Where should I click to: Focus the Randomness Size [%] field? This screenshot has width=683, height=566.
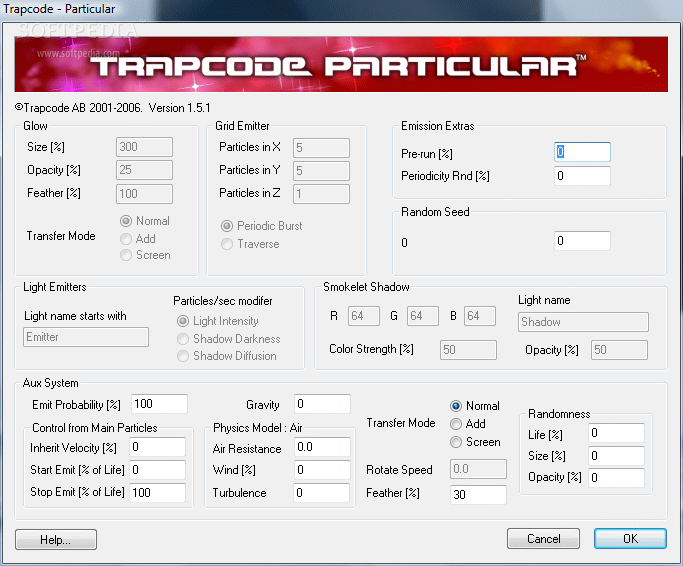coord(616,456)
